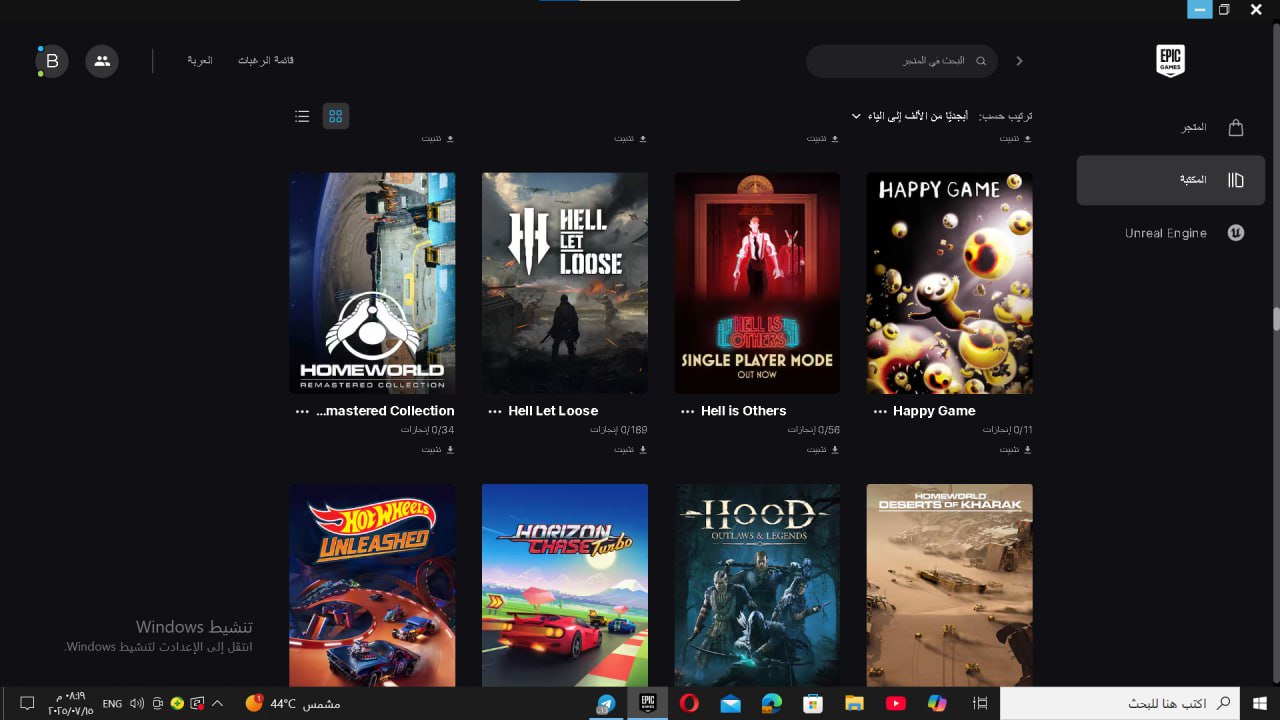1280x720 pixels.
Task: Open the B profile avatar
Action: coord(52,61)
